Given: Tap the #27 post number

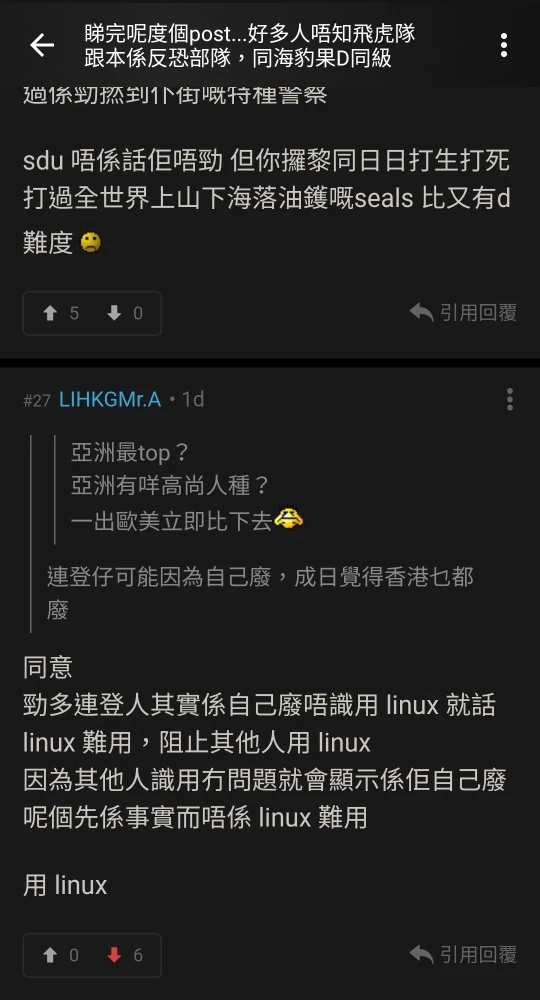Looking at the screenshot, I should (x=36, y=401).
